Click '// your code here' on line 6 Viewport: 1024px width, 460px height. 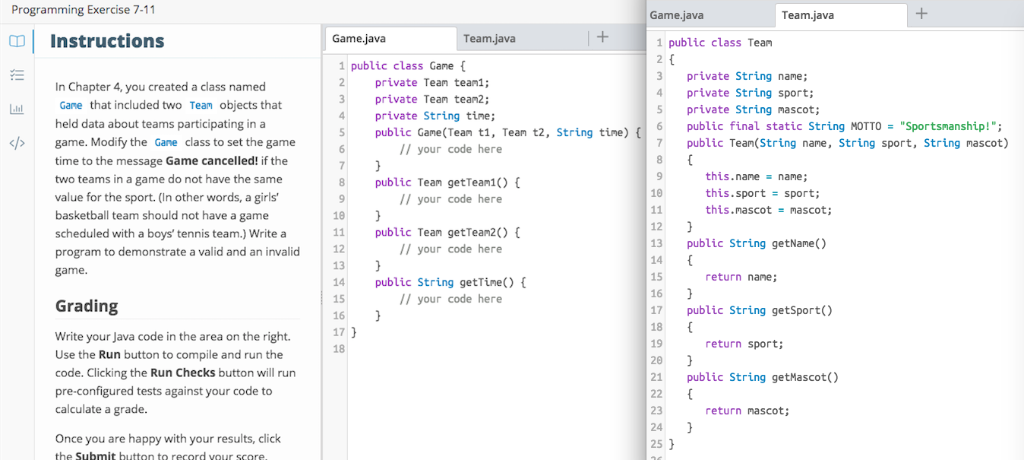(451, 149)
